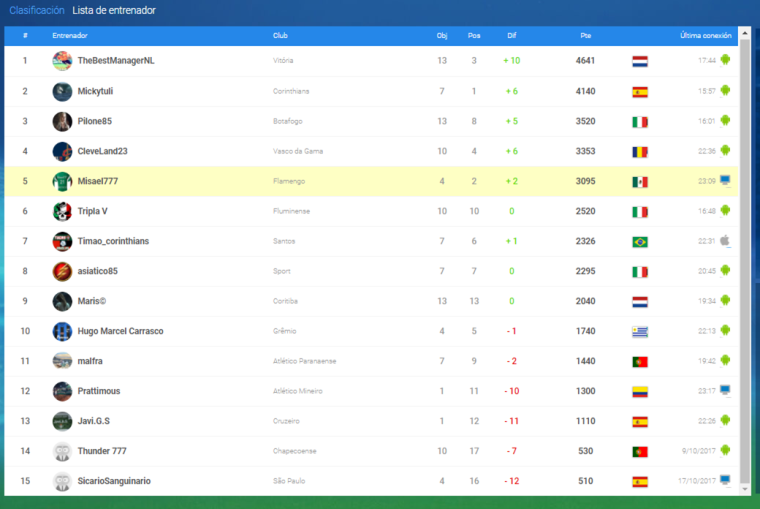
Task: Sort by Obj column header
Action: point(442,35)
